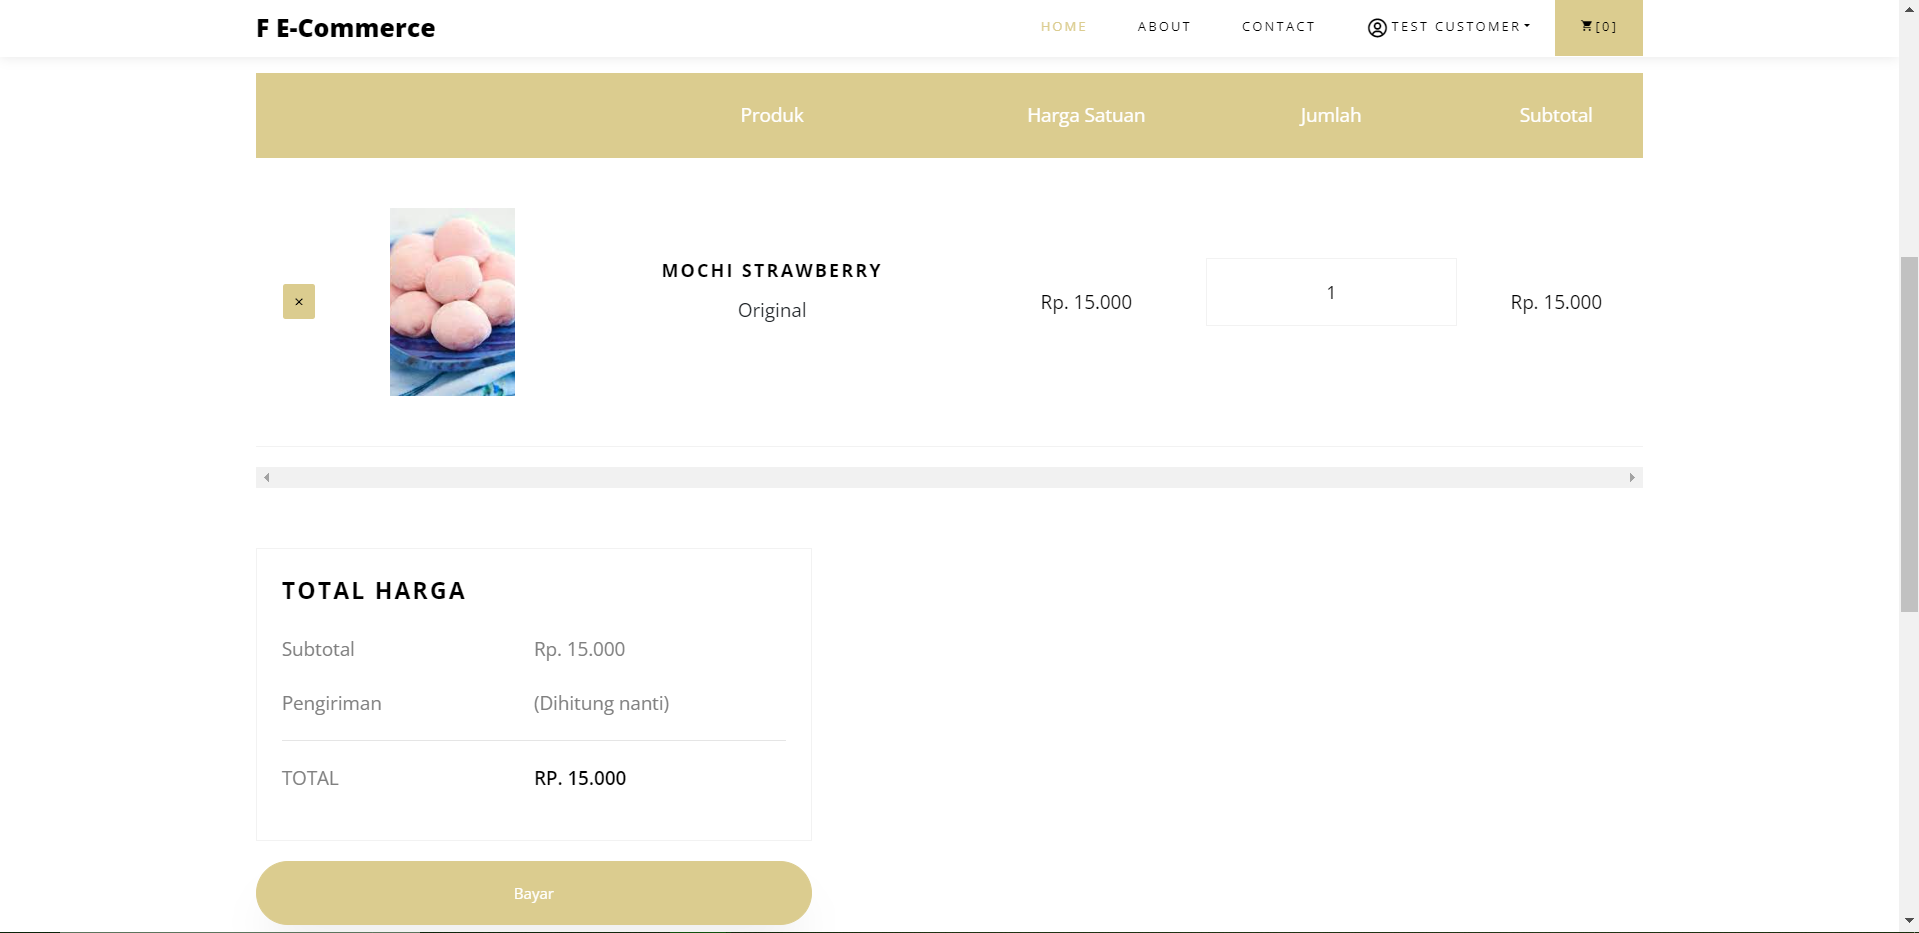Navigate to the CONTACT menu item
This screenshot has width=1919, height=933.
[1278, 27]
